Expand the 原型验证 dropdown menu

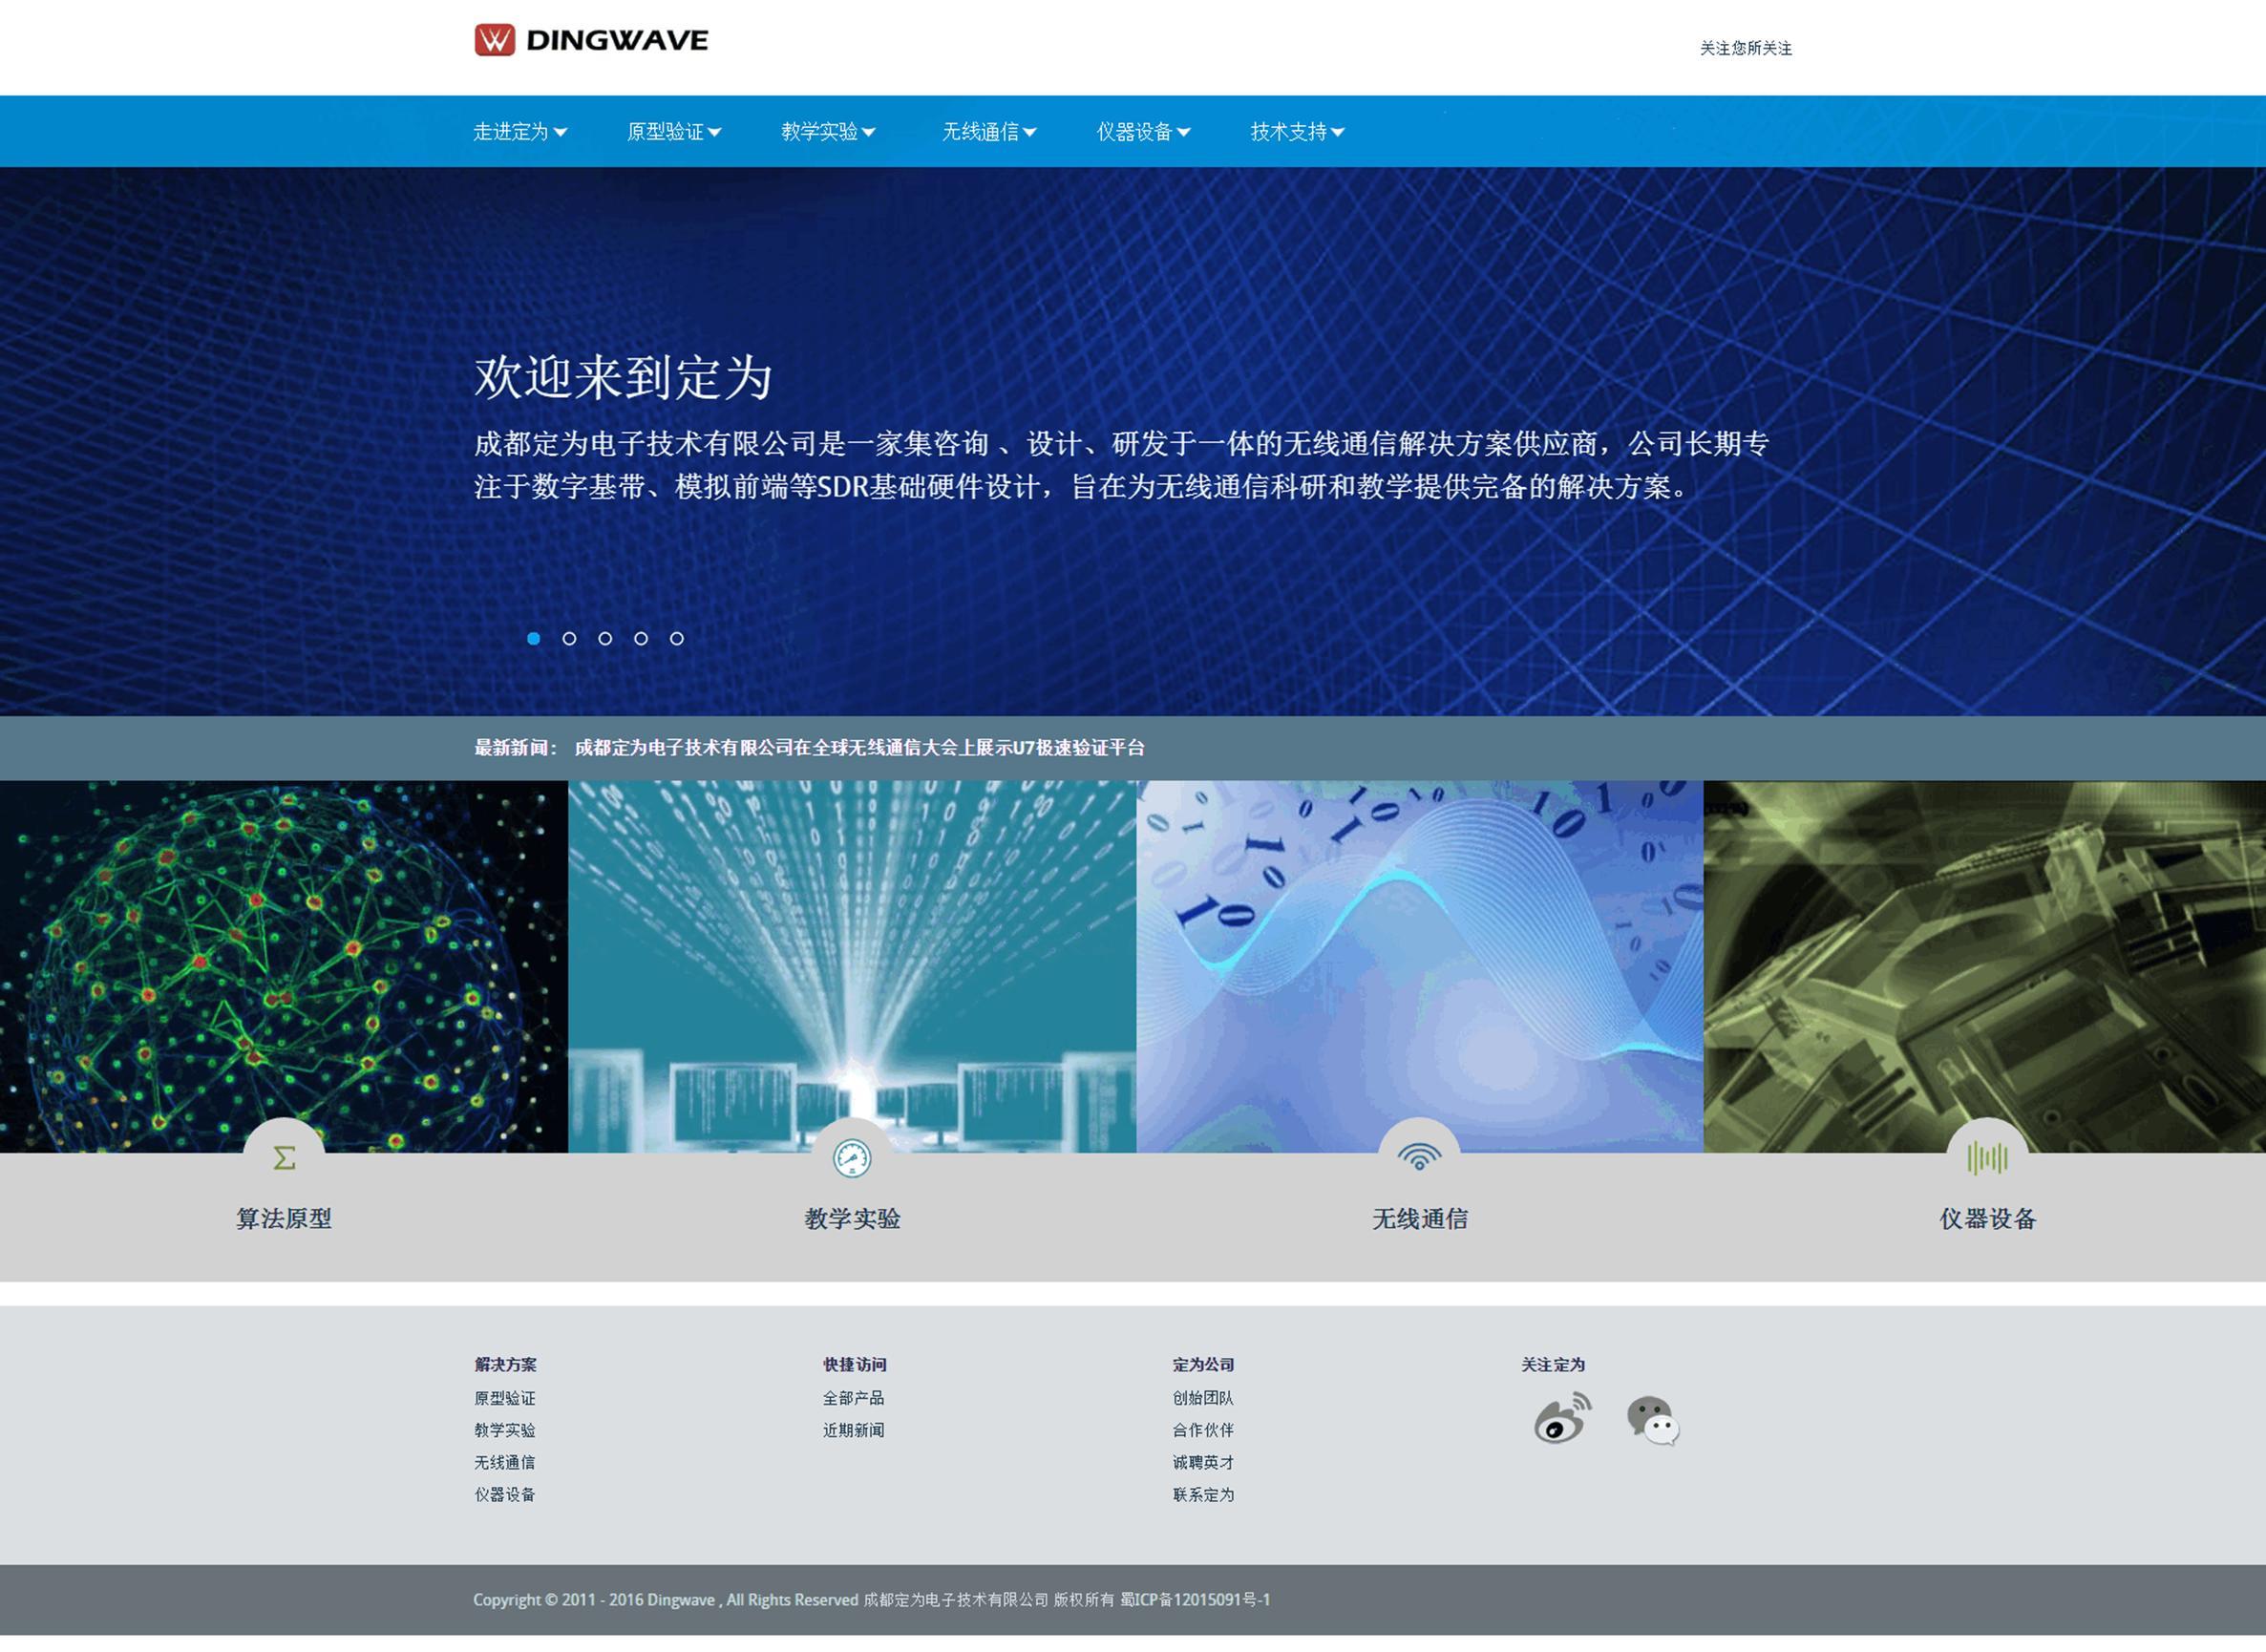(x=674, y=132)
